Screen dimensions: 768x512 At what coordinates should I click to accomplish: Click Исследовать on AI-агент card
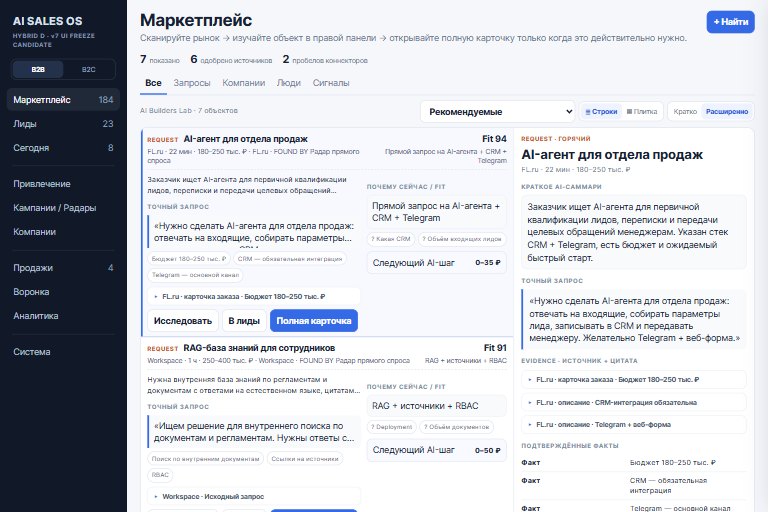pyautogui.click(x=183, y=321)
